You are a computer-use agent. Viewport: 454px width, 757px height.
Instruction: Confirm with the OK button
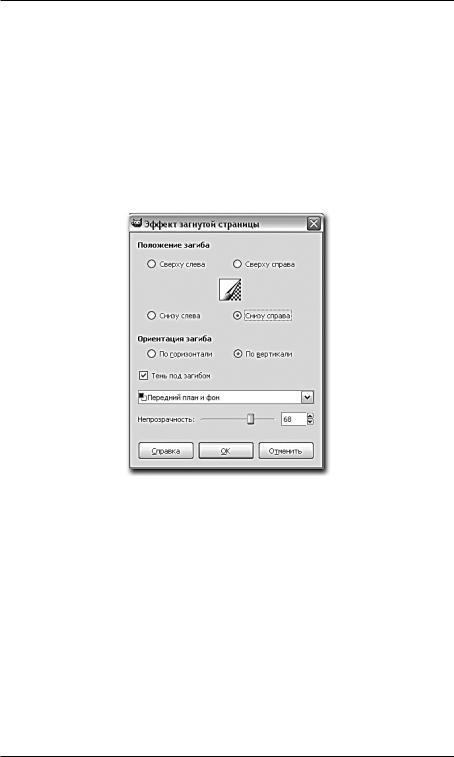(226, 450)
